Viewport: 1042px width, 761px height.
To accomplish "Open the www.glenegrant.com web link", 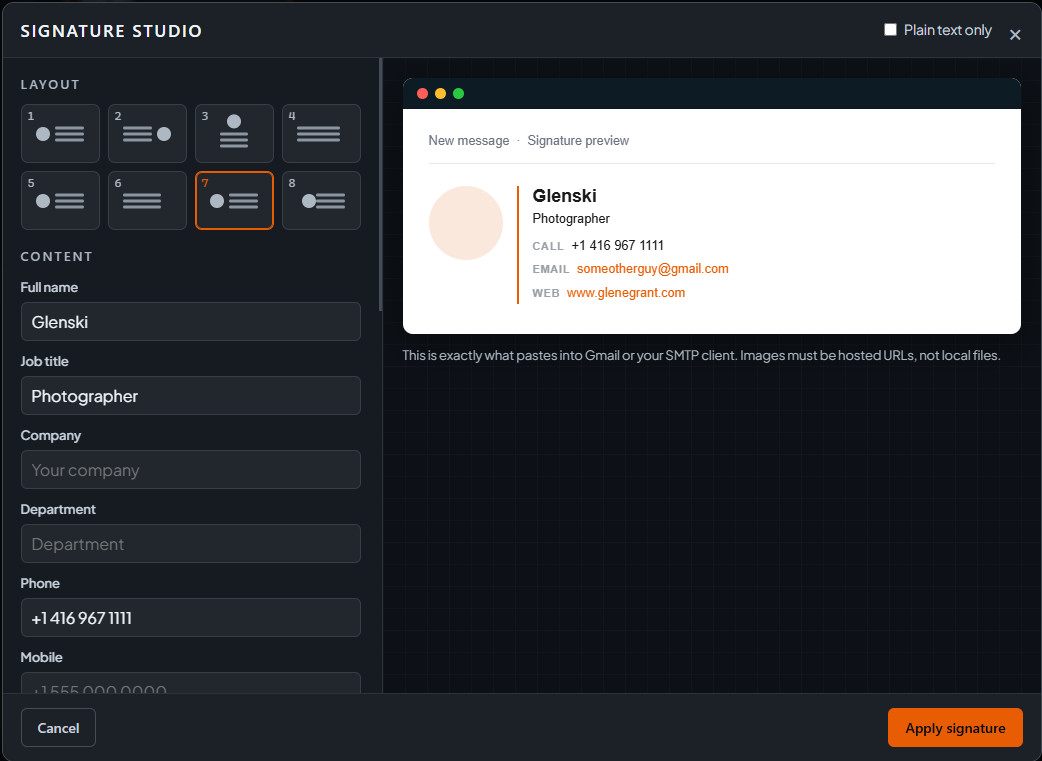I will (626, 292).
